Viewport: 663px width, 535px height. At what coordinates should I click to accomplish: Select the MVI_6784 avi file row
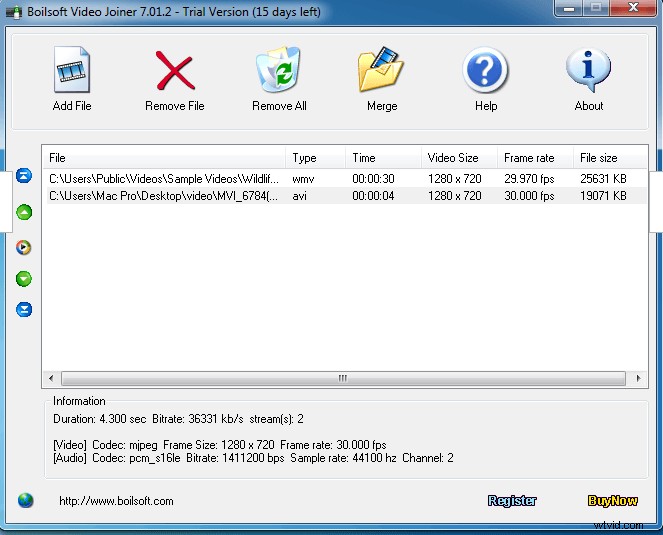click(x=346, y=196)
